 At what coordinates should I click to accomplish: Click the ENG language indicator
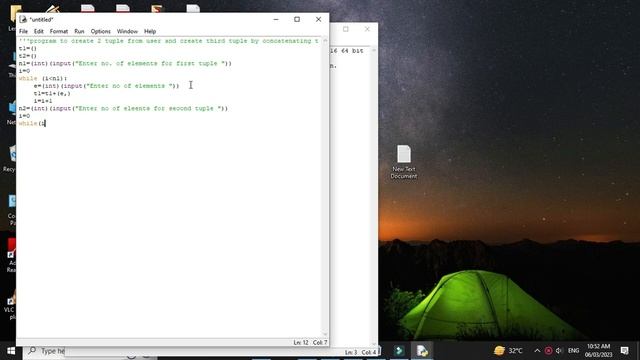coord(573,351)
